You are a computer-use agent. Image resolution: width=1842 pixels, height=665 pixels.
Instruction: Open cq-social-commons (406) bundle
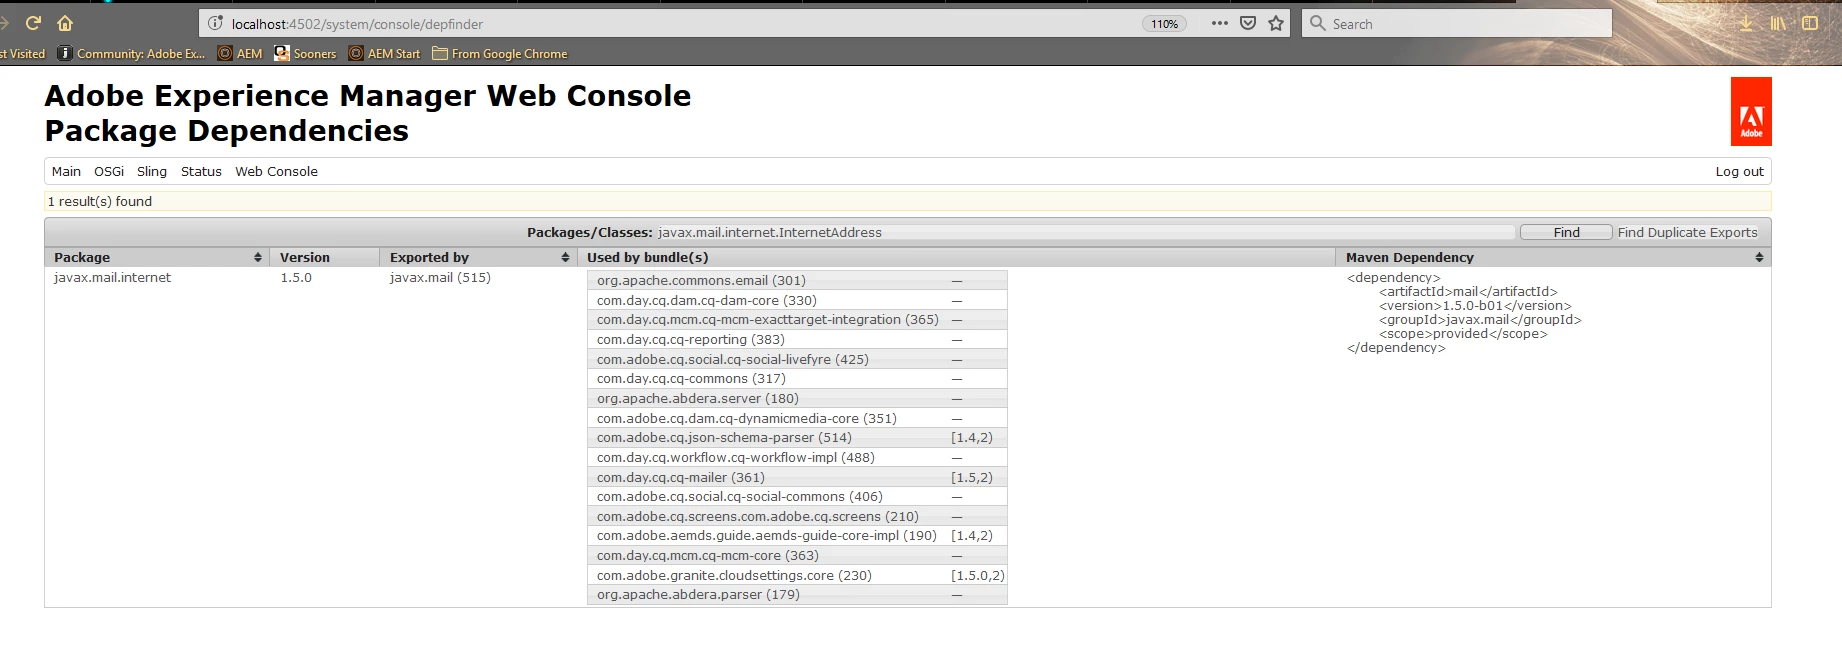pyautogui.click(x=740, y=496)
